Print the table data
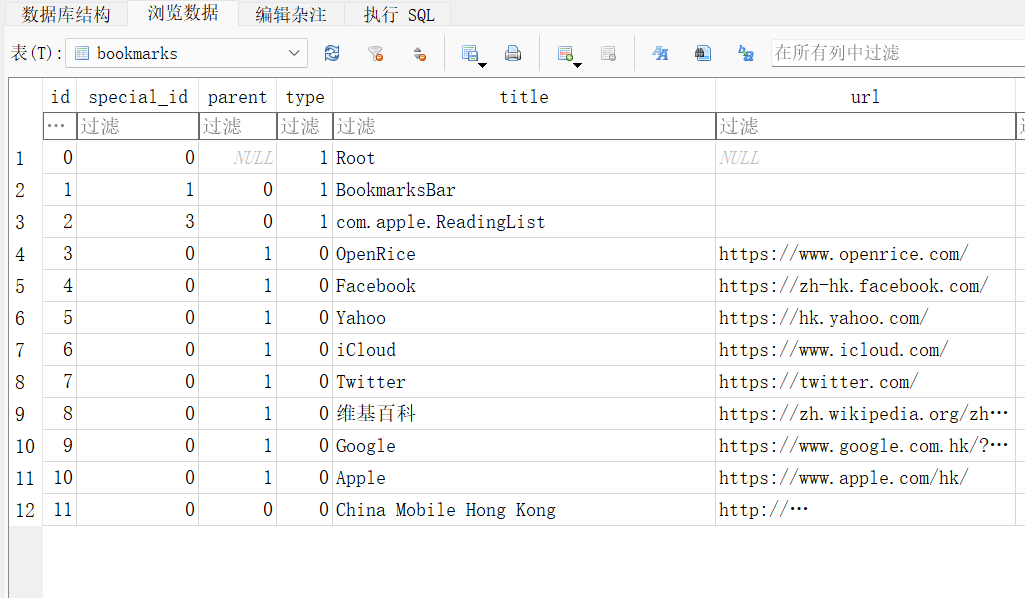Image resolution: width=1025 pixels, height=598 pixels. (x=513, y=53)
